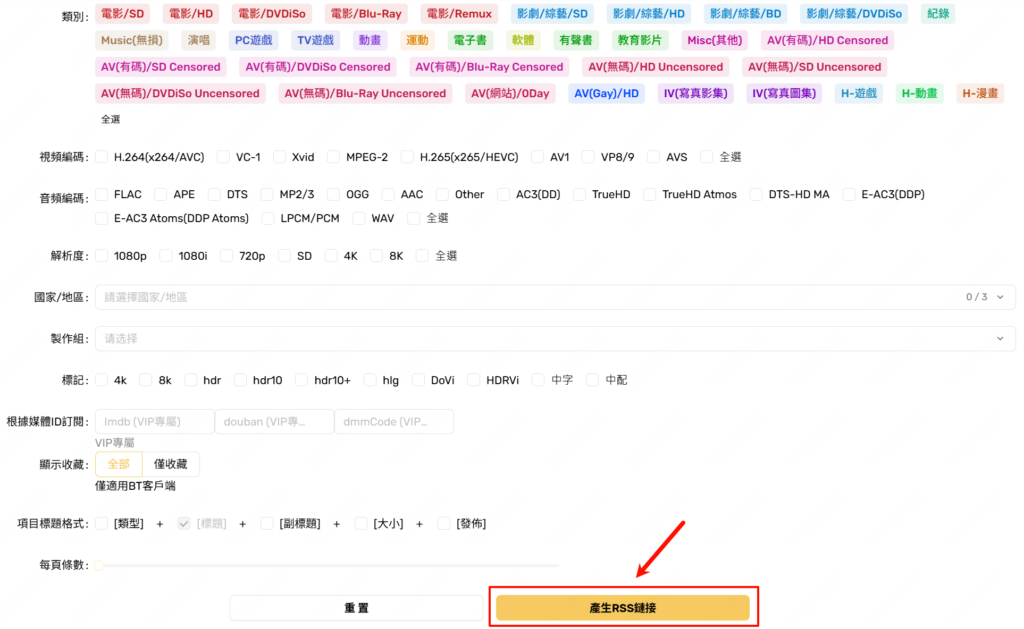Click the Imdb ID input field
The width and height of the screenshot is (1024, 629).
[x=155, y=422]
